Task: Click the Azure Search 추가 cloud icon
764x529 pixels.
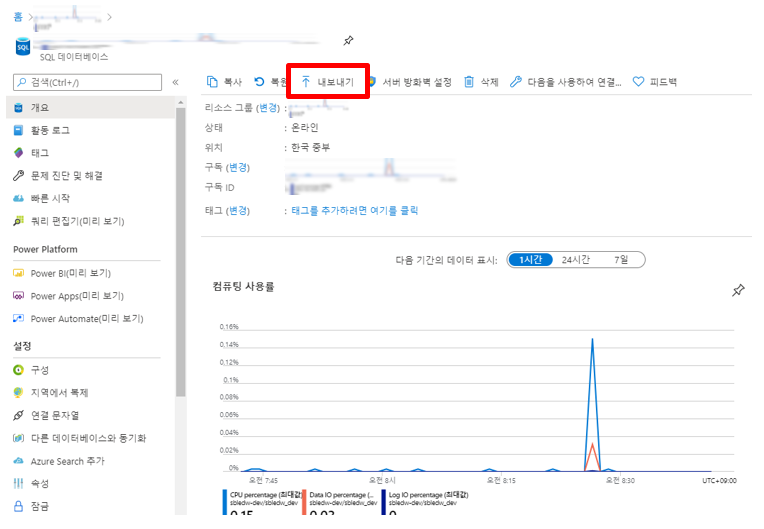Action: point(19,460)
